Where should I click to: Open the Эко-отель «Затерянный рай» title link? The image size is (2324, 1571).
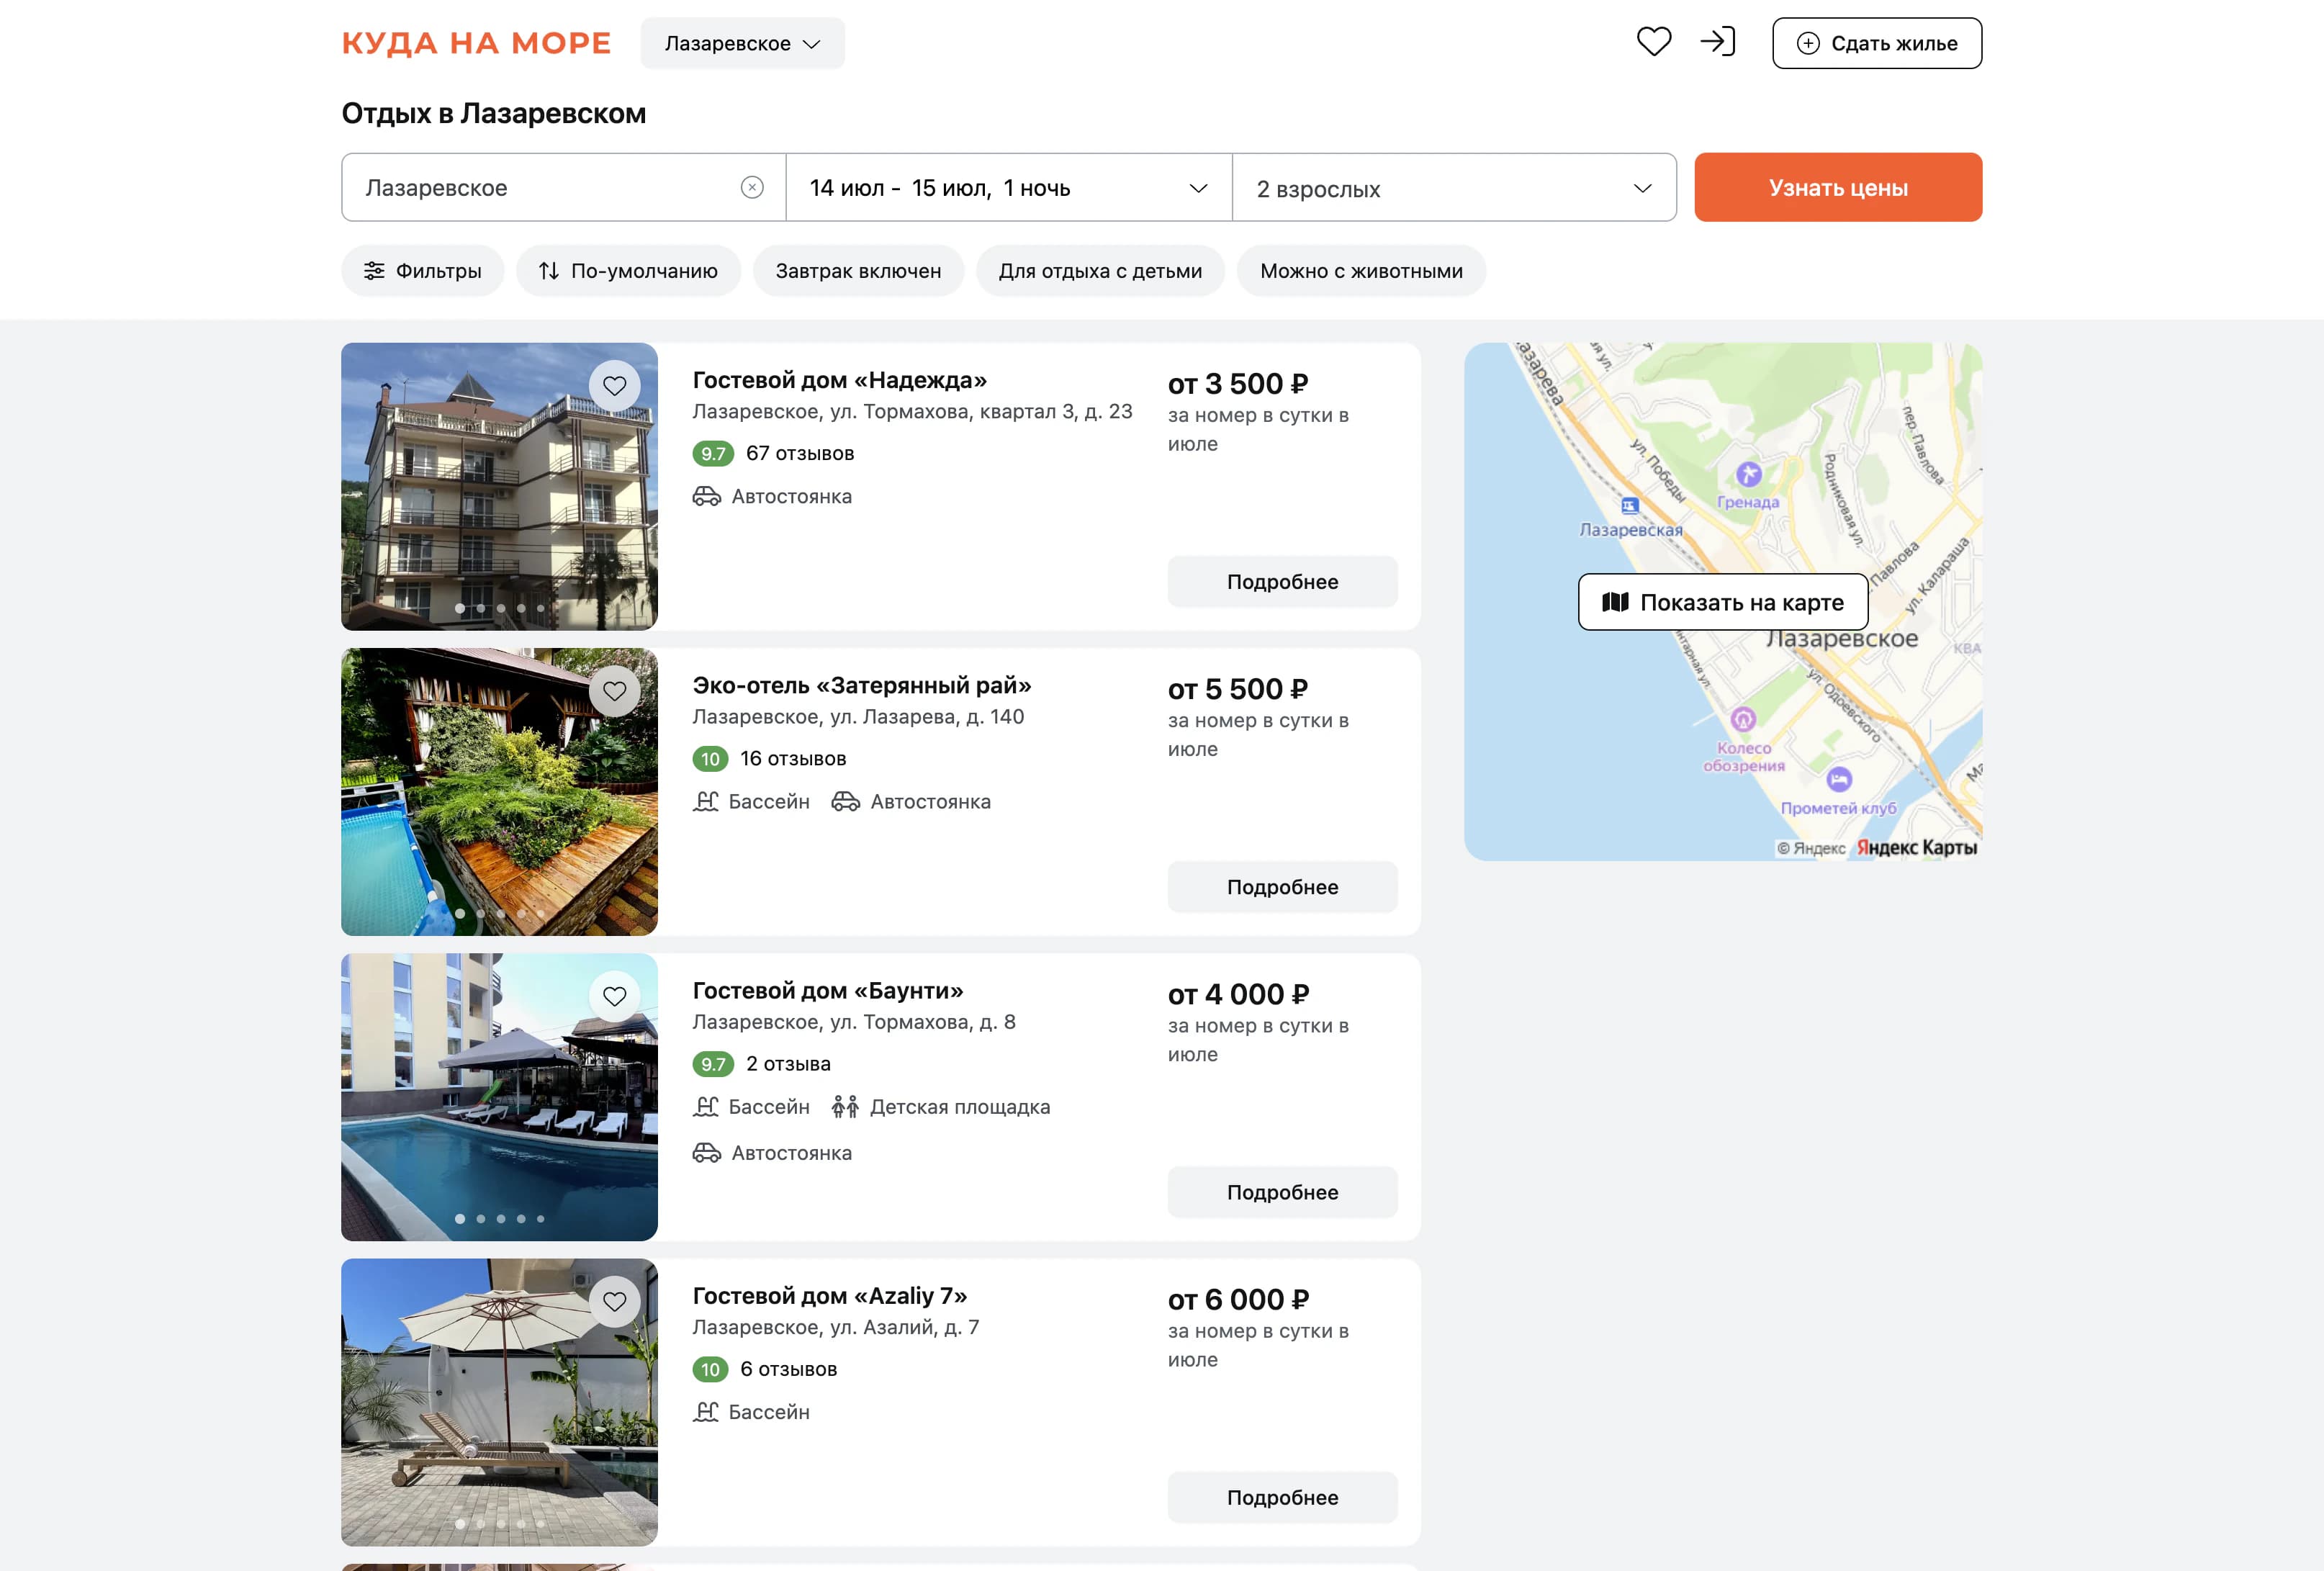tap(861, 685)
